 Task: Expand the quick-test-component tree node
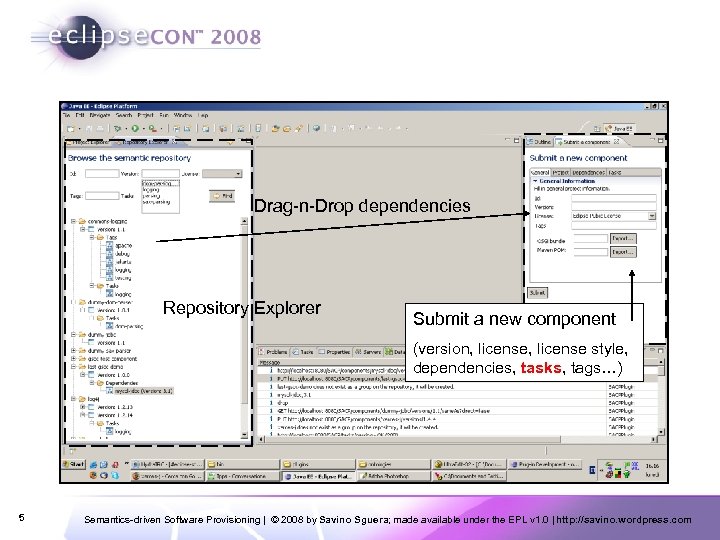click(x=73, y=359)
